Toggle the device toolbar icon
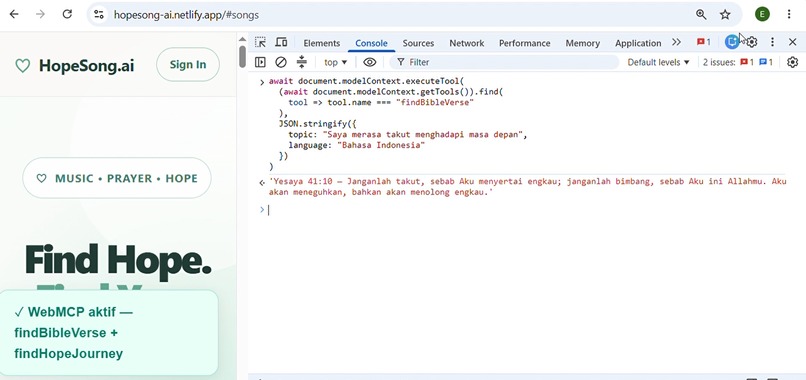Screen dimensions: 806x380 [281, 43]
